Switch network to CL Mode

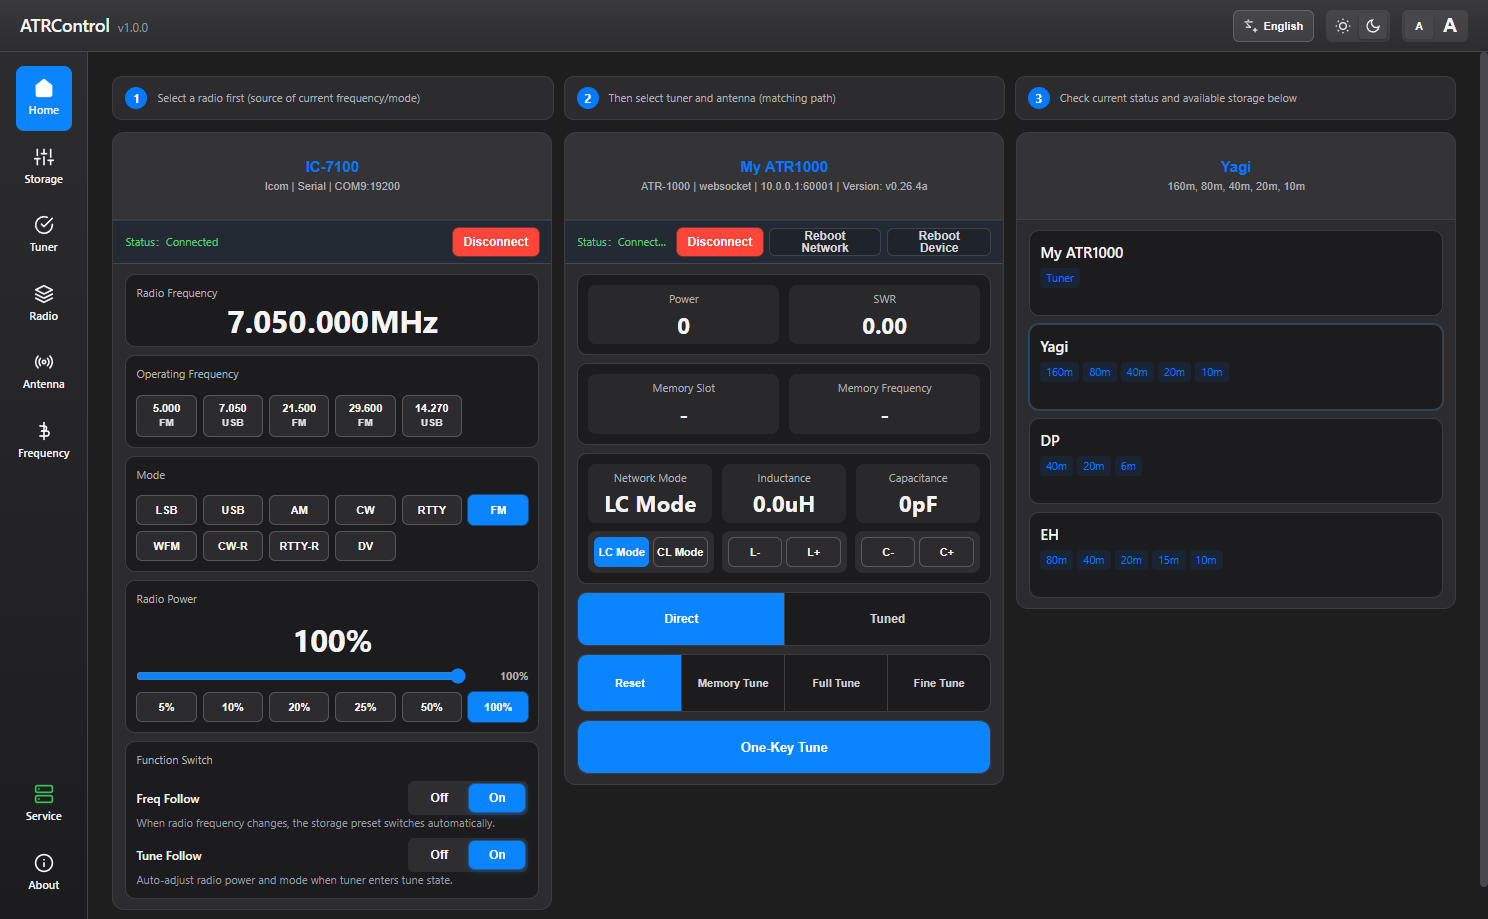click(x=680, y=552)
